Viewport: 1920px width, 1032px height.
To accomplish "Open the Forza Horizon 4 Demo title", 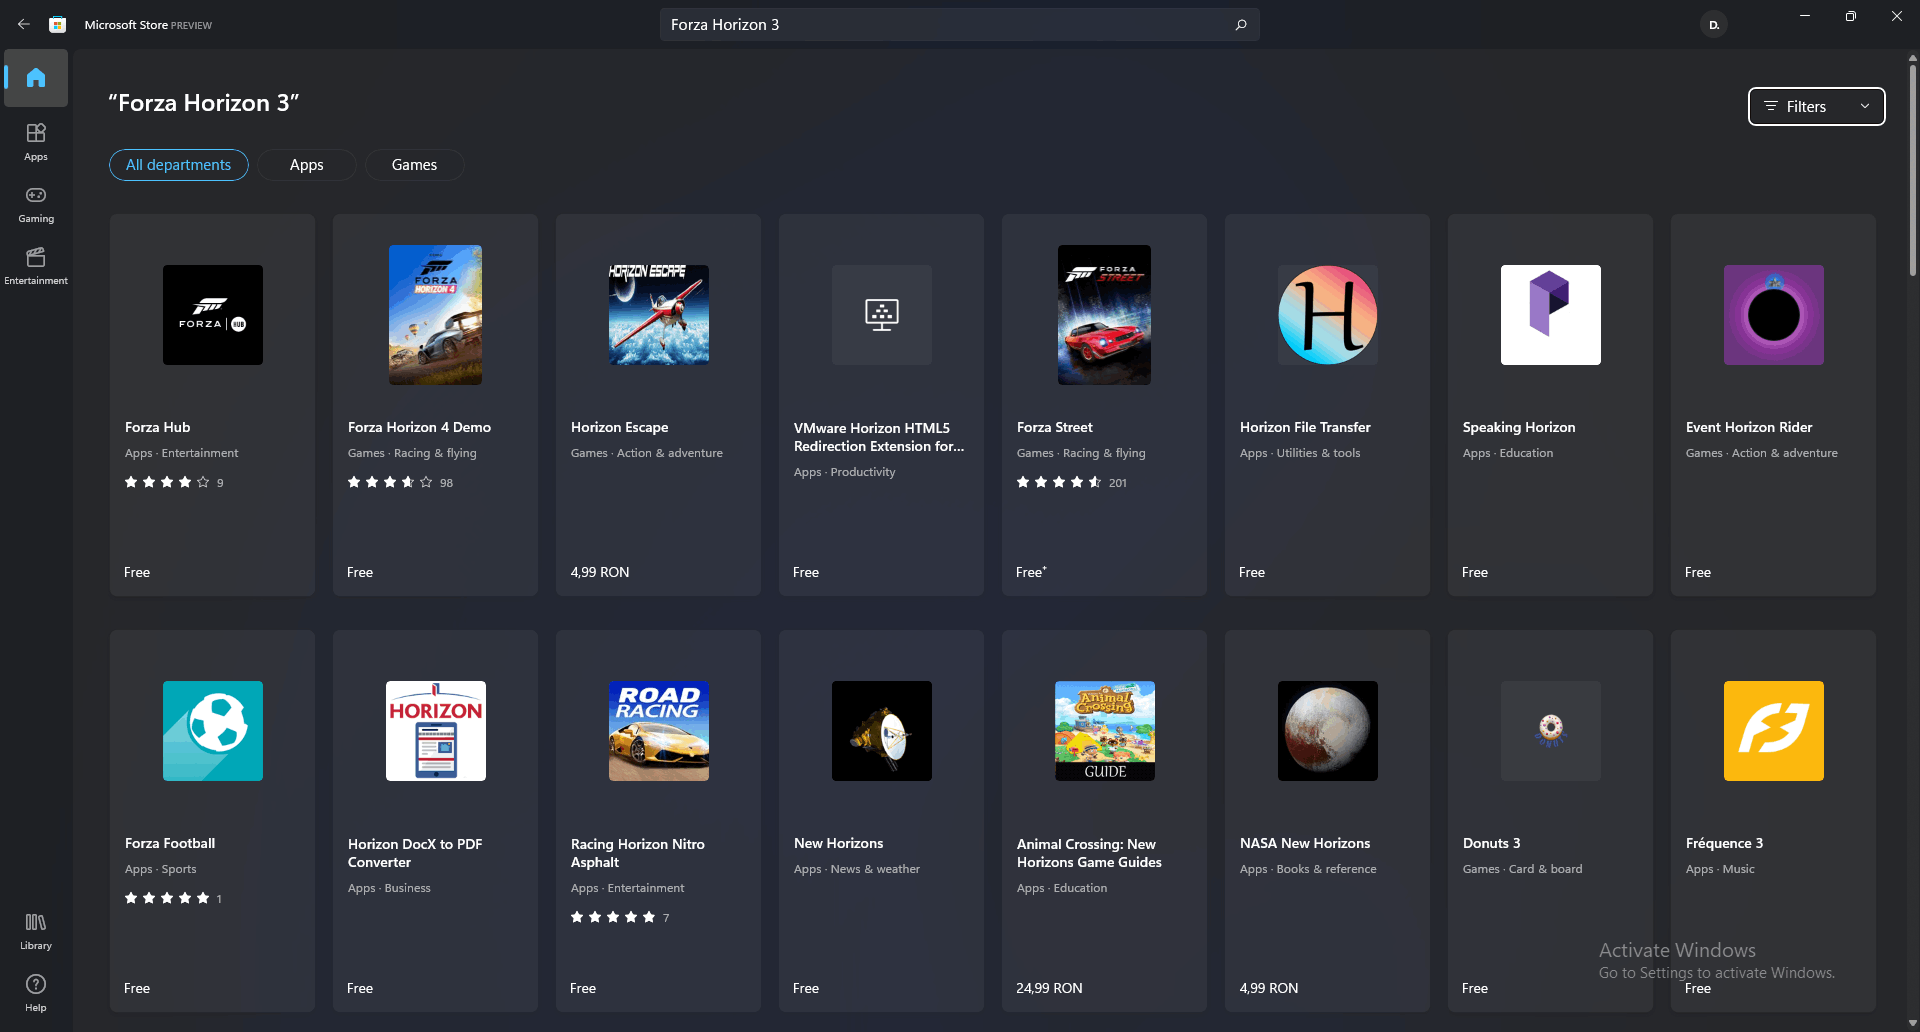I will click(x=419, y=427).
